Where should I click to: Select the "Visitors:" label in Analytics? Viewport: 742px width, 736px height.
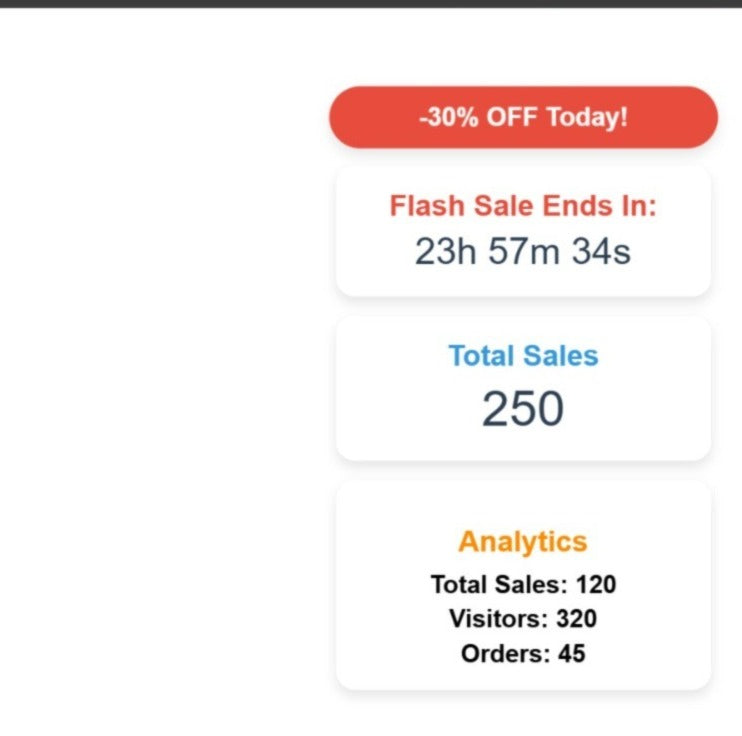click(498, 619)
